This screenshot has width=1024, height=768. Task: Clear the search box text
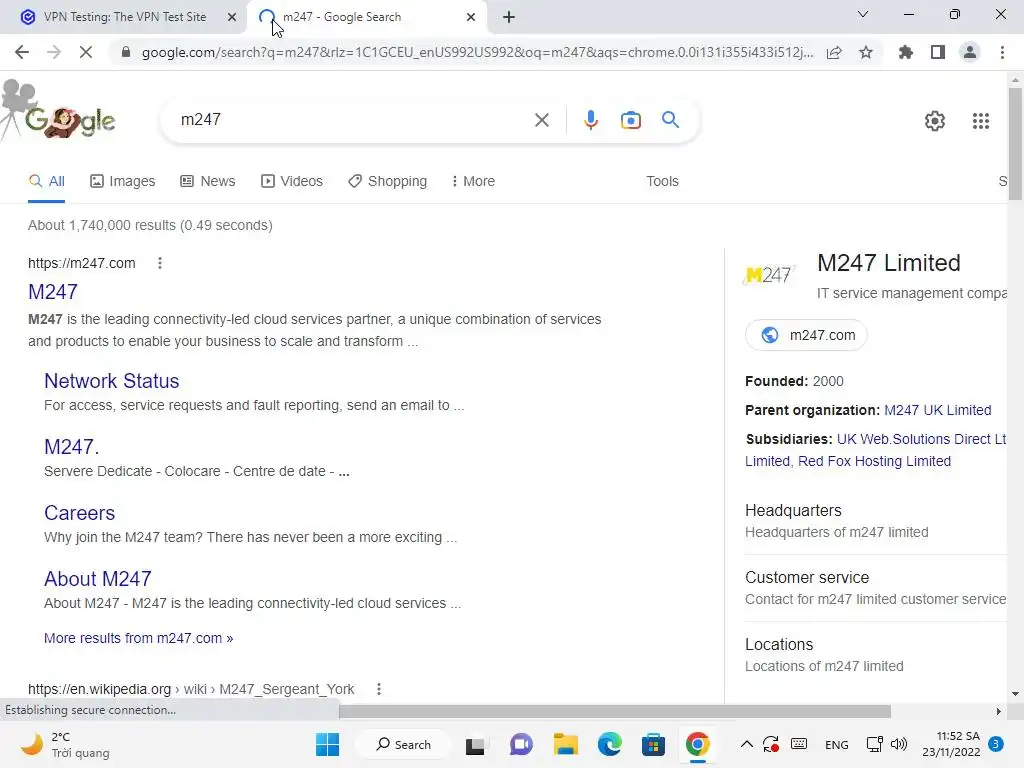[x=541, y=120]
